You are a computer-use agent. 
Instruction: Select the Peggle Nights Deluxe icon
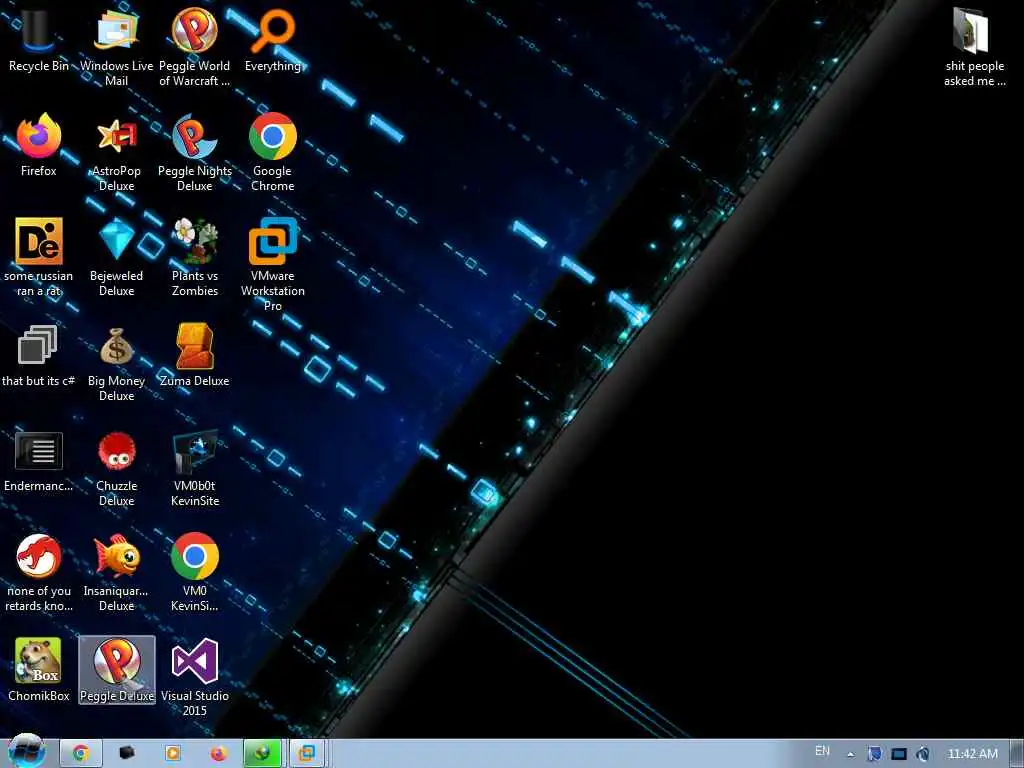point(195,153)
